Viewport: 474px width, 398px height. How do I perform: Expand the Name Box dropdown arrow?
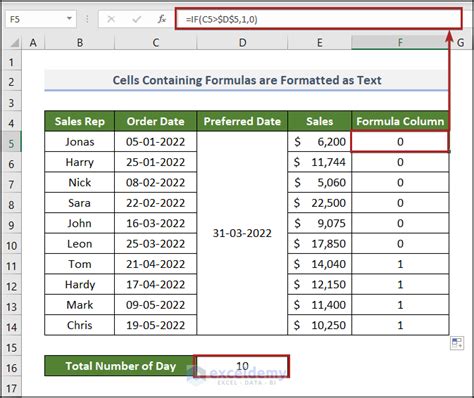(69, 19)
